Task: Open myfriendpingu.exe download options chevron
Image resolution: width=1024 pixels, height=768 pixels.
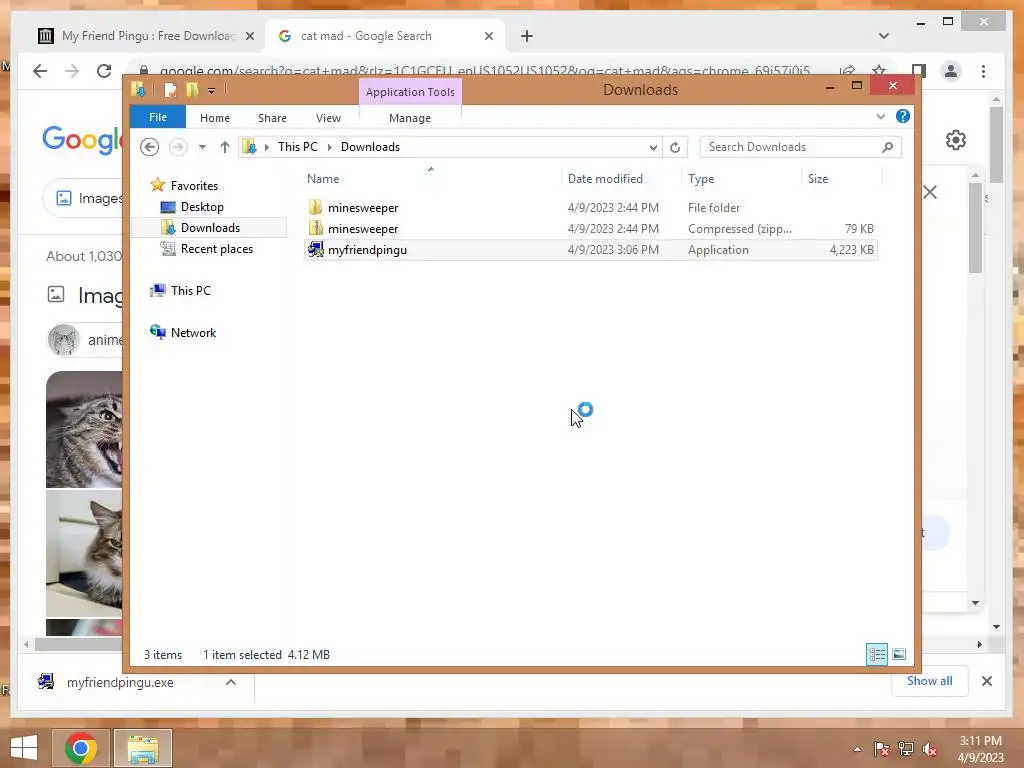Action: pyautogui.click(x=231, y=682)
